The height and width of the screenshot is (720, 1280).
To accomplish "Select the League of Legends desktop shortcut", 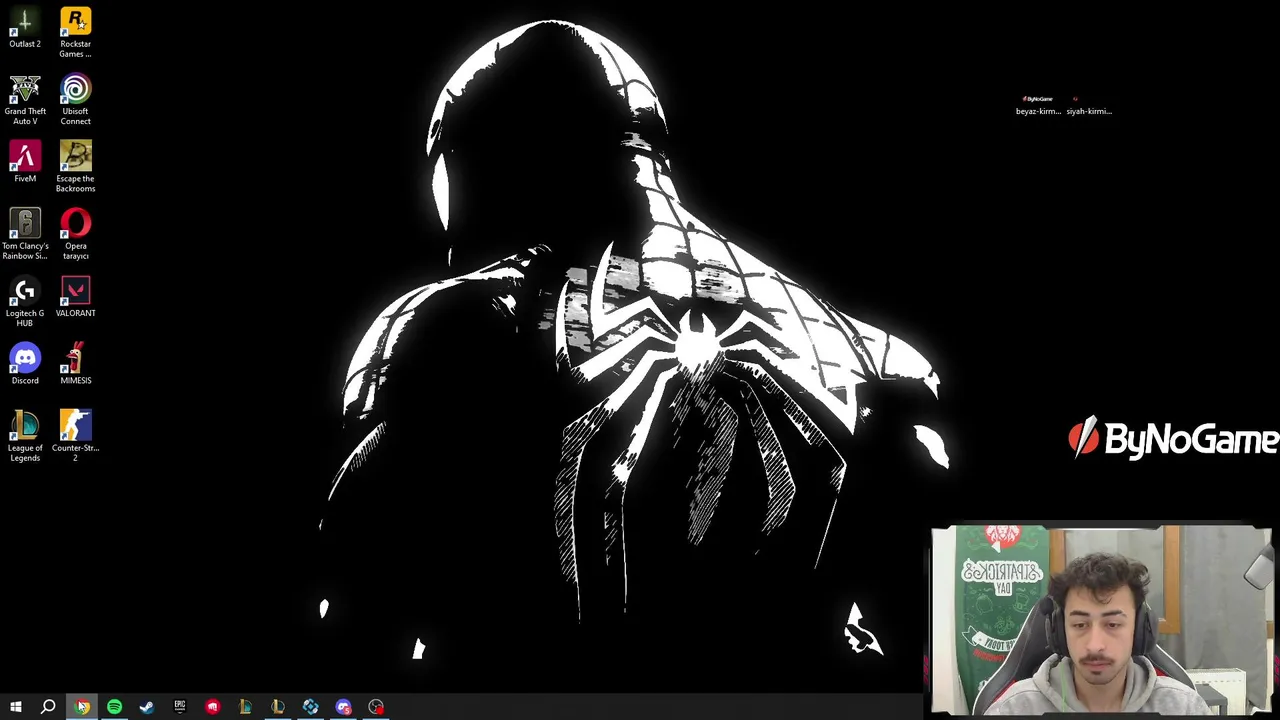I will (x=25, y=436).
